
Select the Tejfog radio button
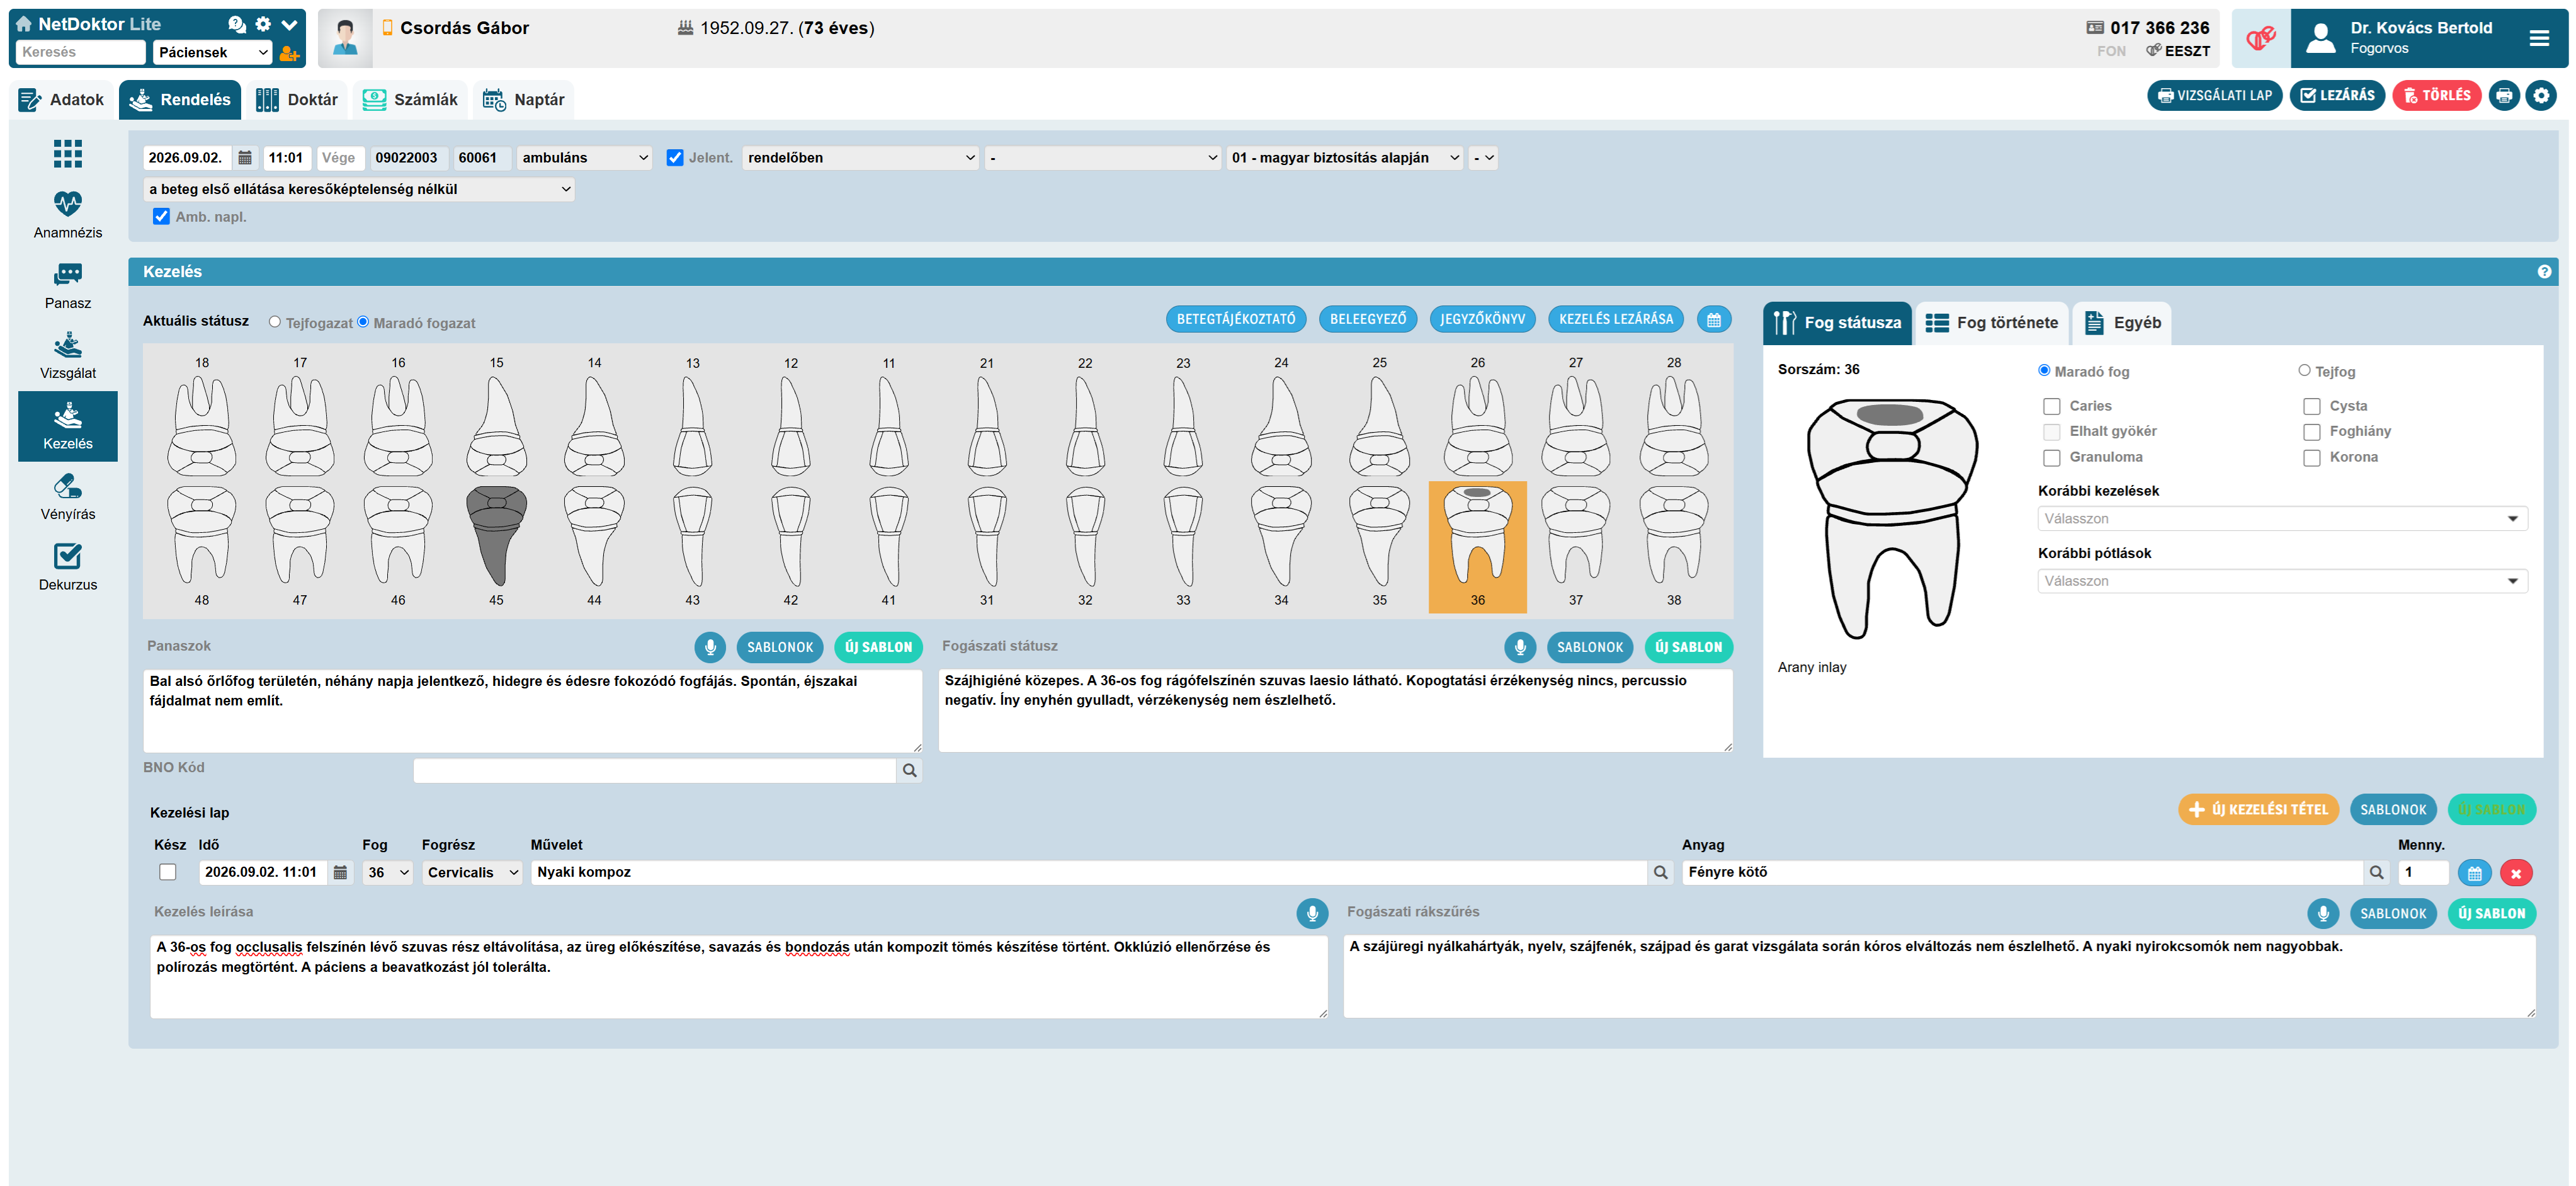coord(2305,370)
